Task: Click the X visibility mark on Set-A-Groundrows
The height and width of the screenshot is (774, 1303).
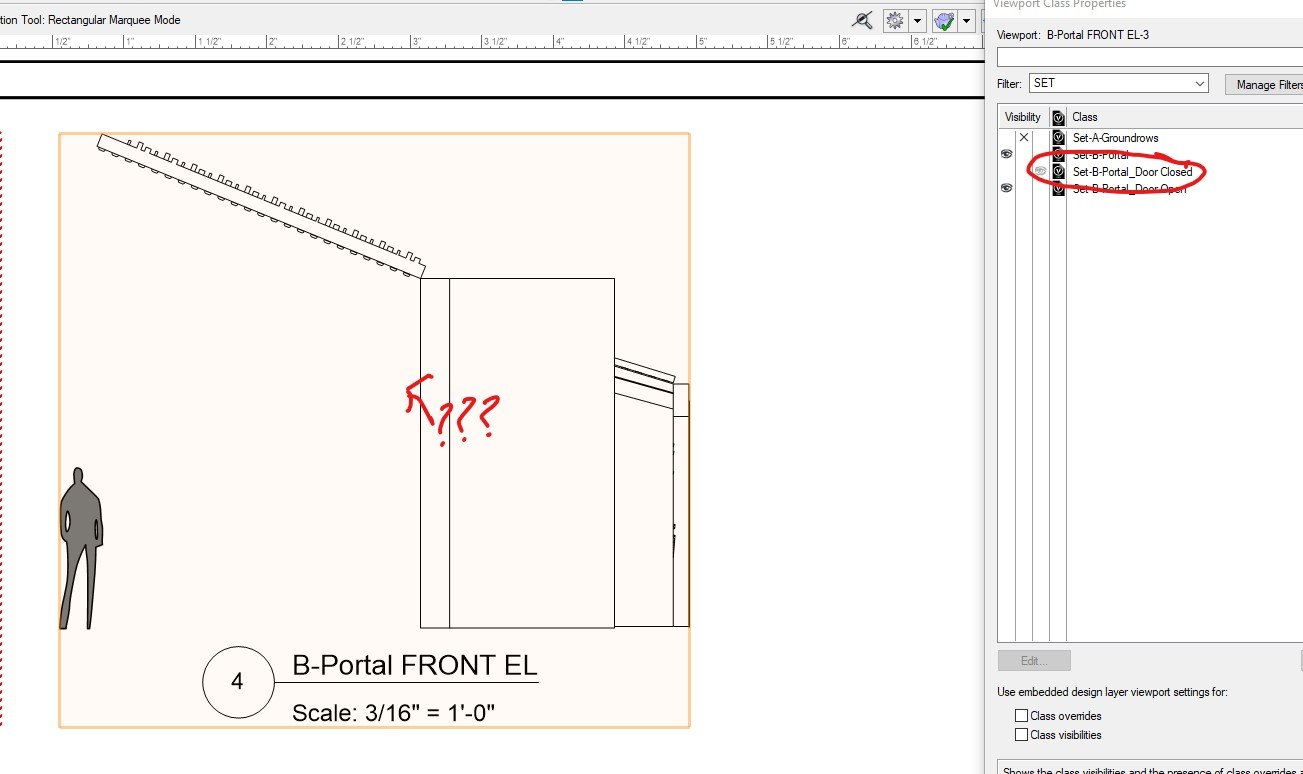Action: click(1023, 137)
